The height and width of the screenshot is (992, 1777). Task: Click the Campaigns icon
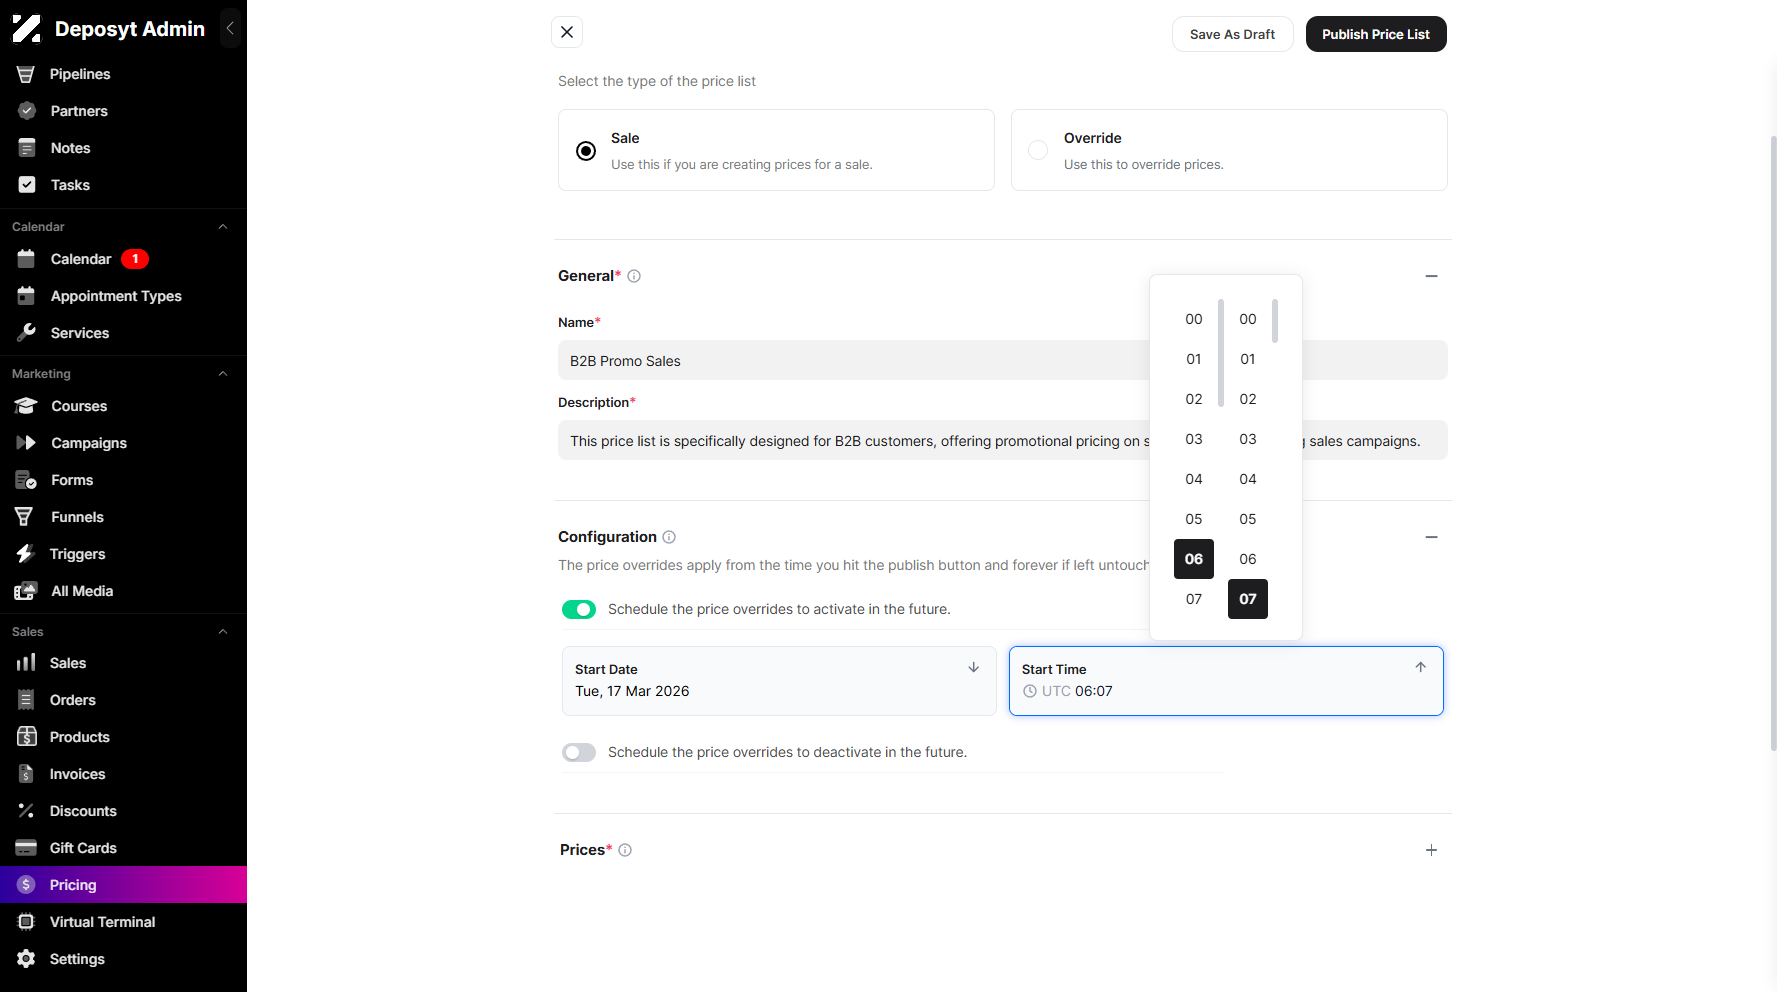pos(26,443)
